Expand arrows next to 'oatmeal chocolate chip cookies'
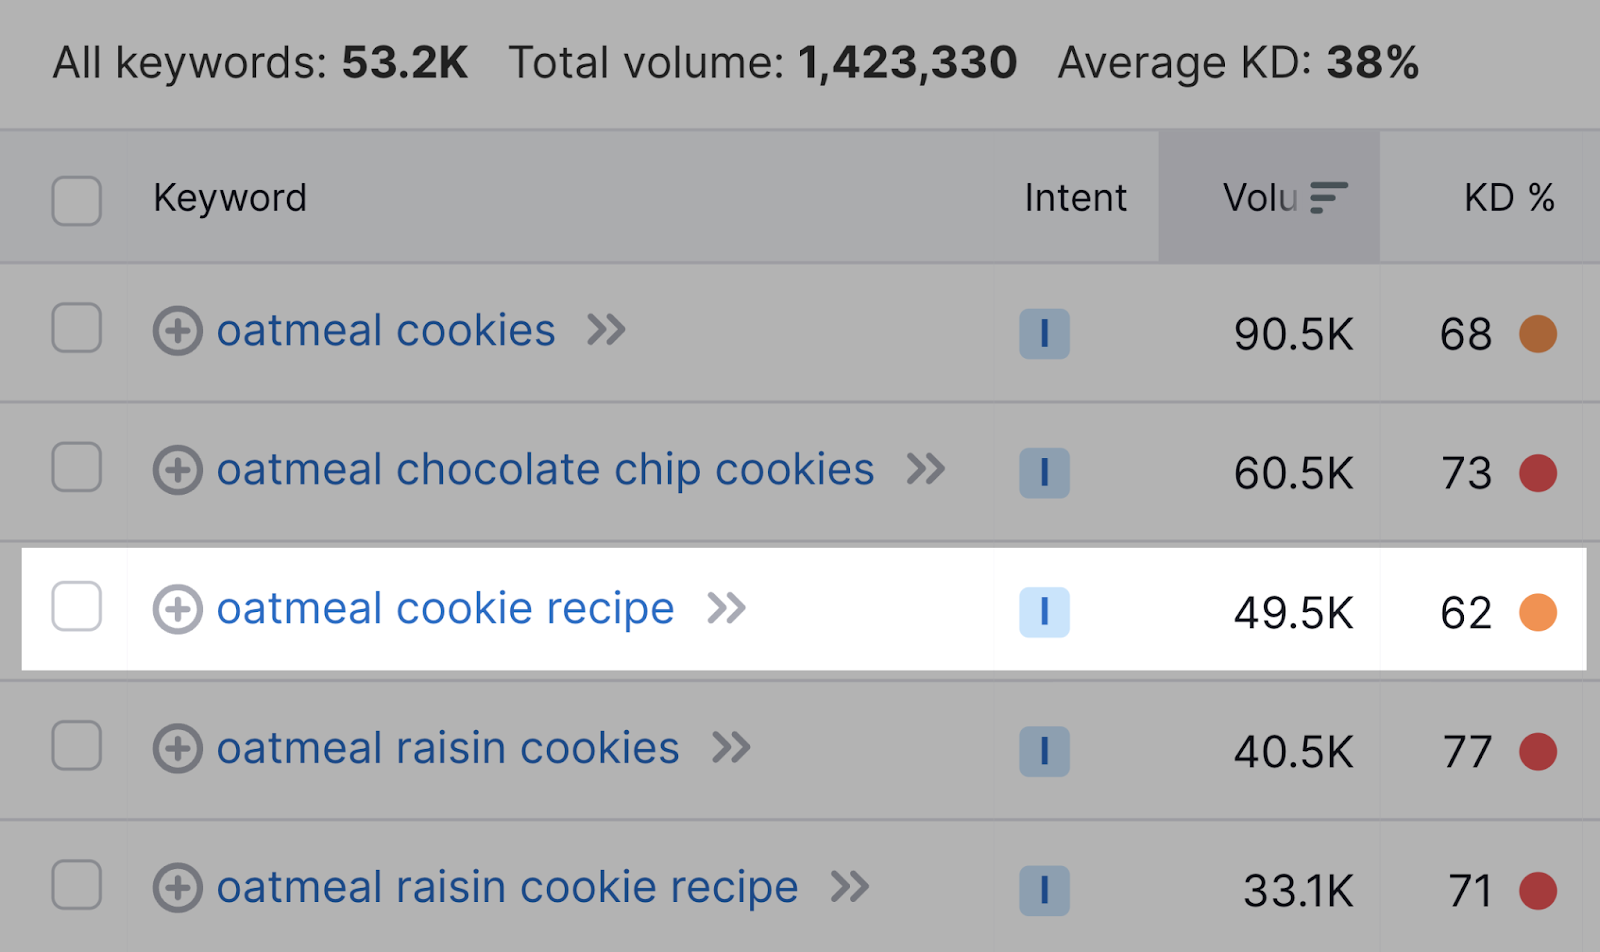Screen dimensions: 1600x952 click(926, 468)
